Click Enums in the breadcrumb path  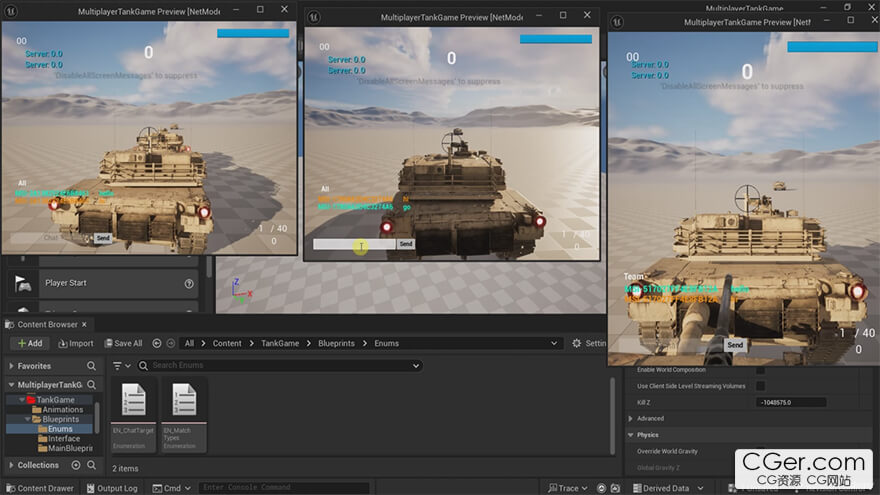387,343
